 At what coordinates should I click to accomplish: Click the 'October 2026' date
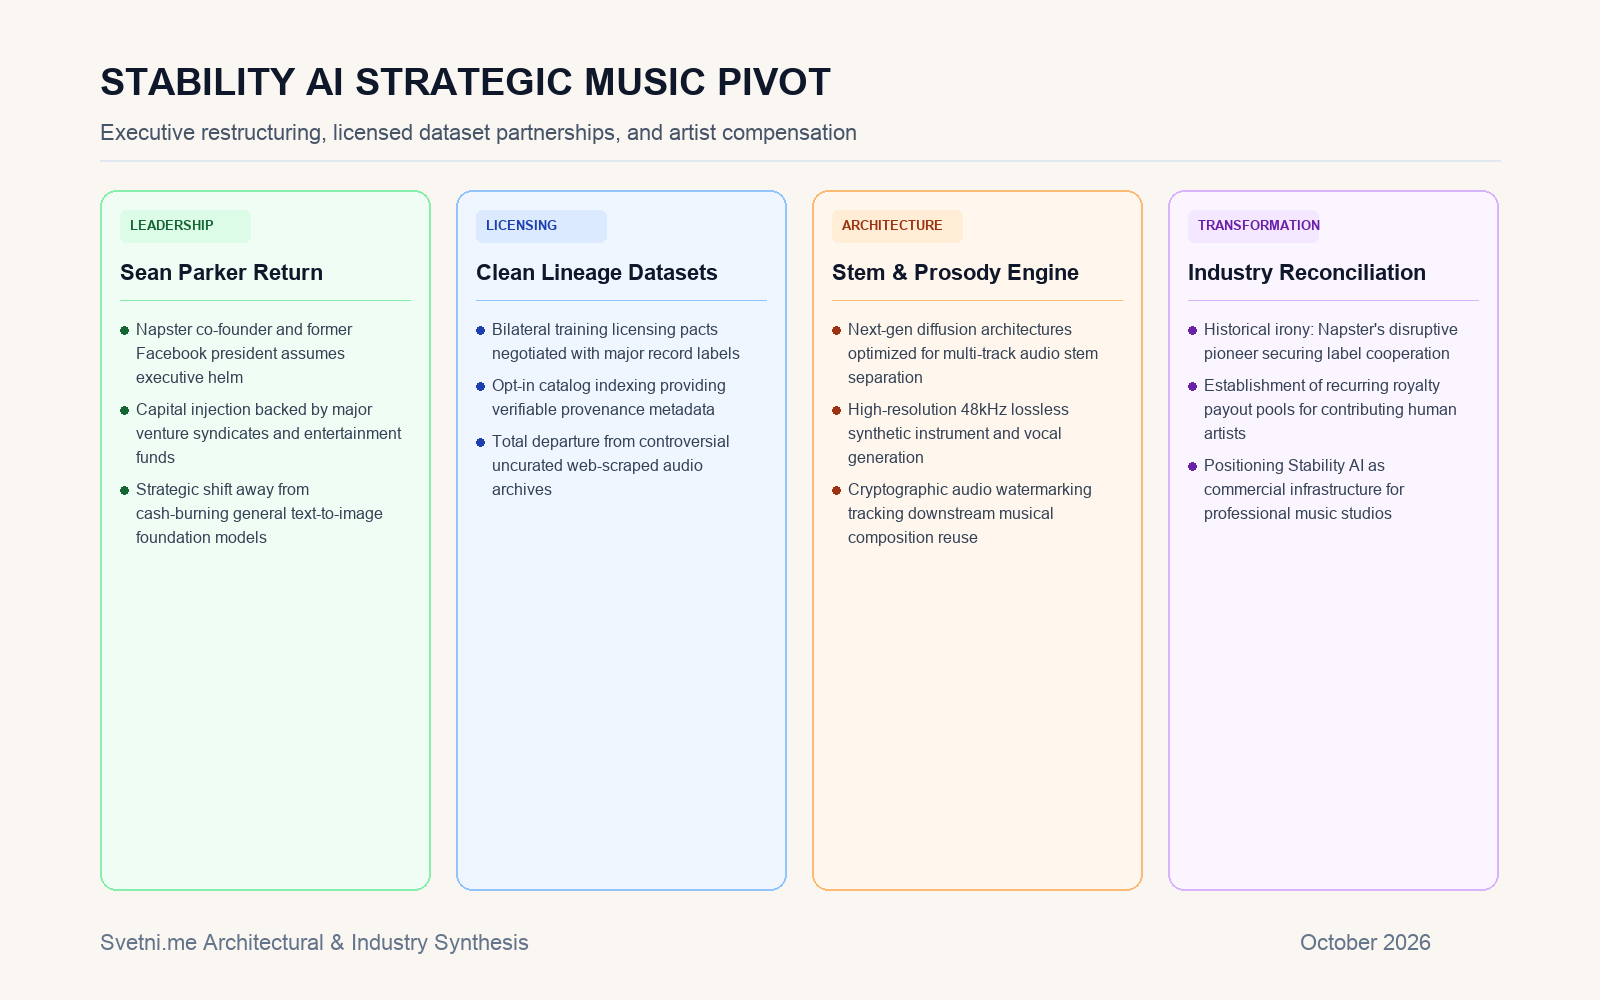click(x=1365, y=942)
